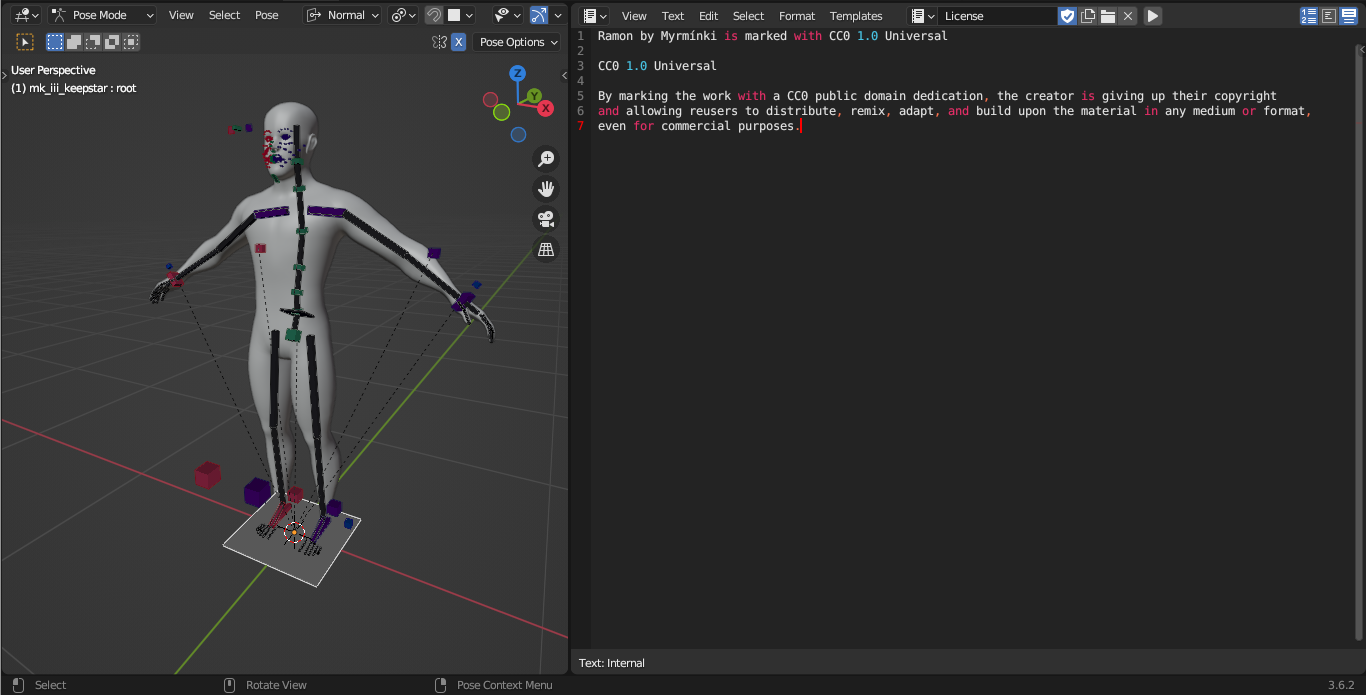Create new text copy icon
1366x695 pixels.
tap(1088, 16)
